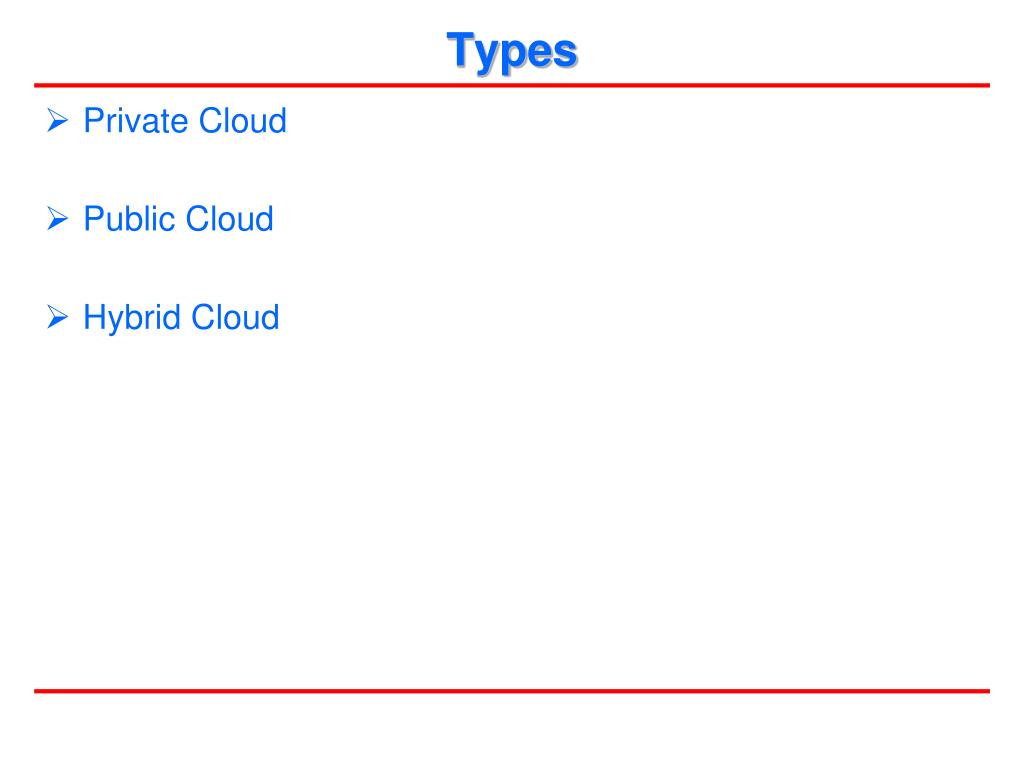This screenshot has width=1024, height=768.
Task: Click the arrow bullet beside Private Cloud
Action: click(x=57, y=121)
